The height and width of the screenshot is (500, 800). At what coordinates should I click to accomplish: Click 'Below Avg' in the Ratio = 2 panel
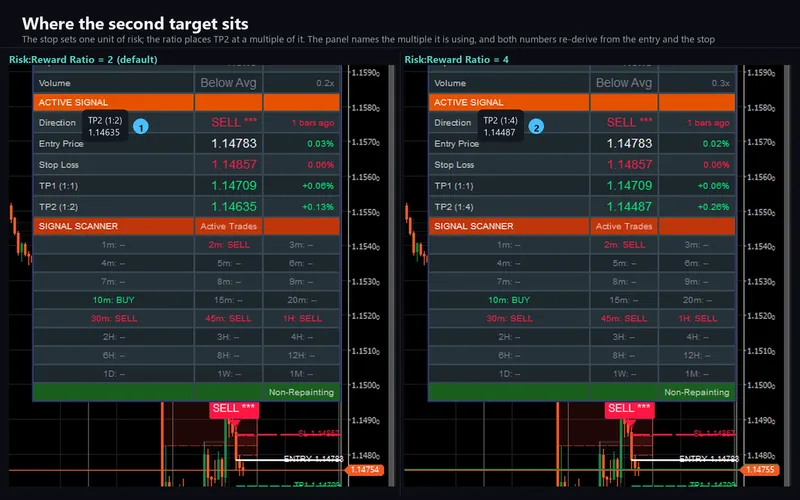228,83
